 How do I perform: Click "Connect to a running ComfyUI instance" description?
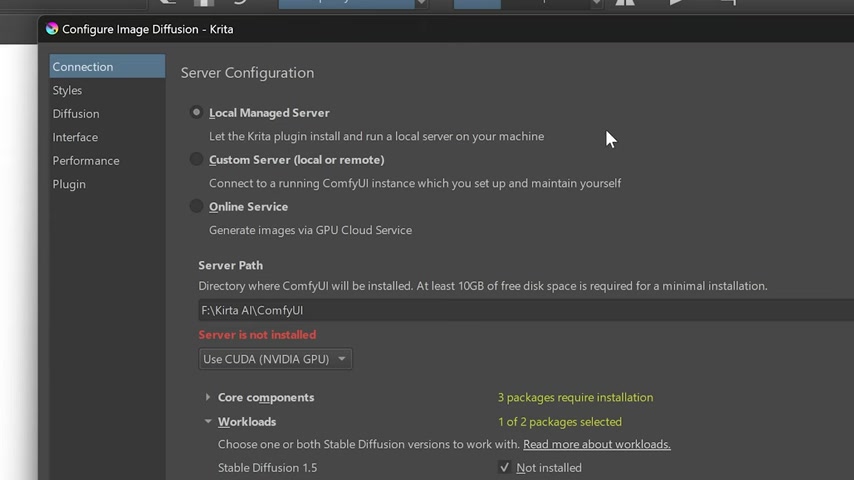[415, 183]
